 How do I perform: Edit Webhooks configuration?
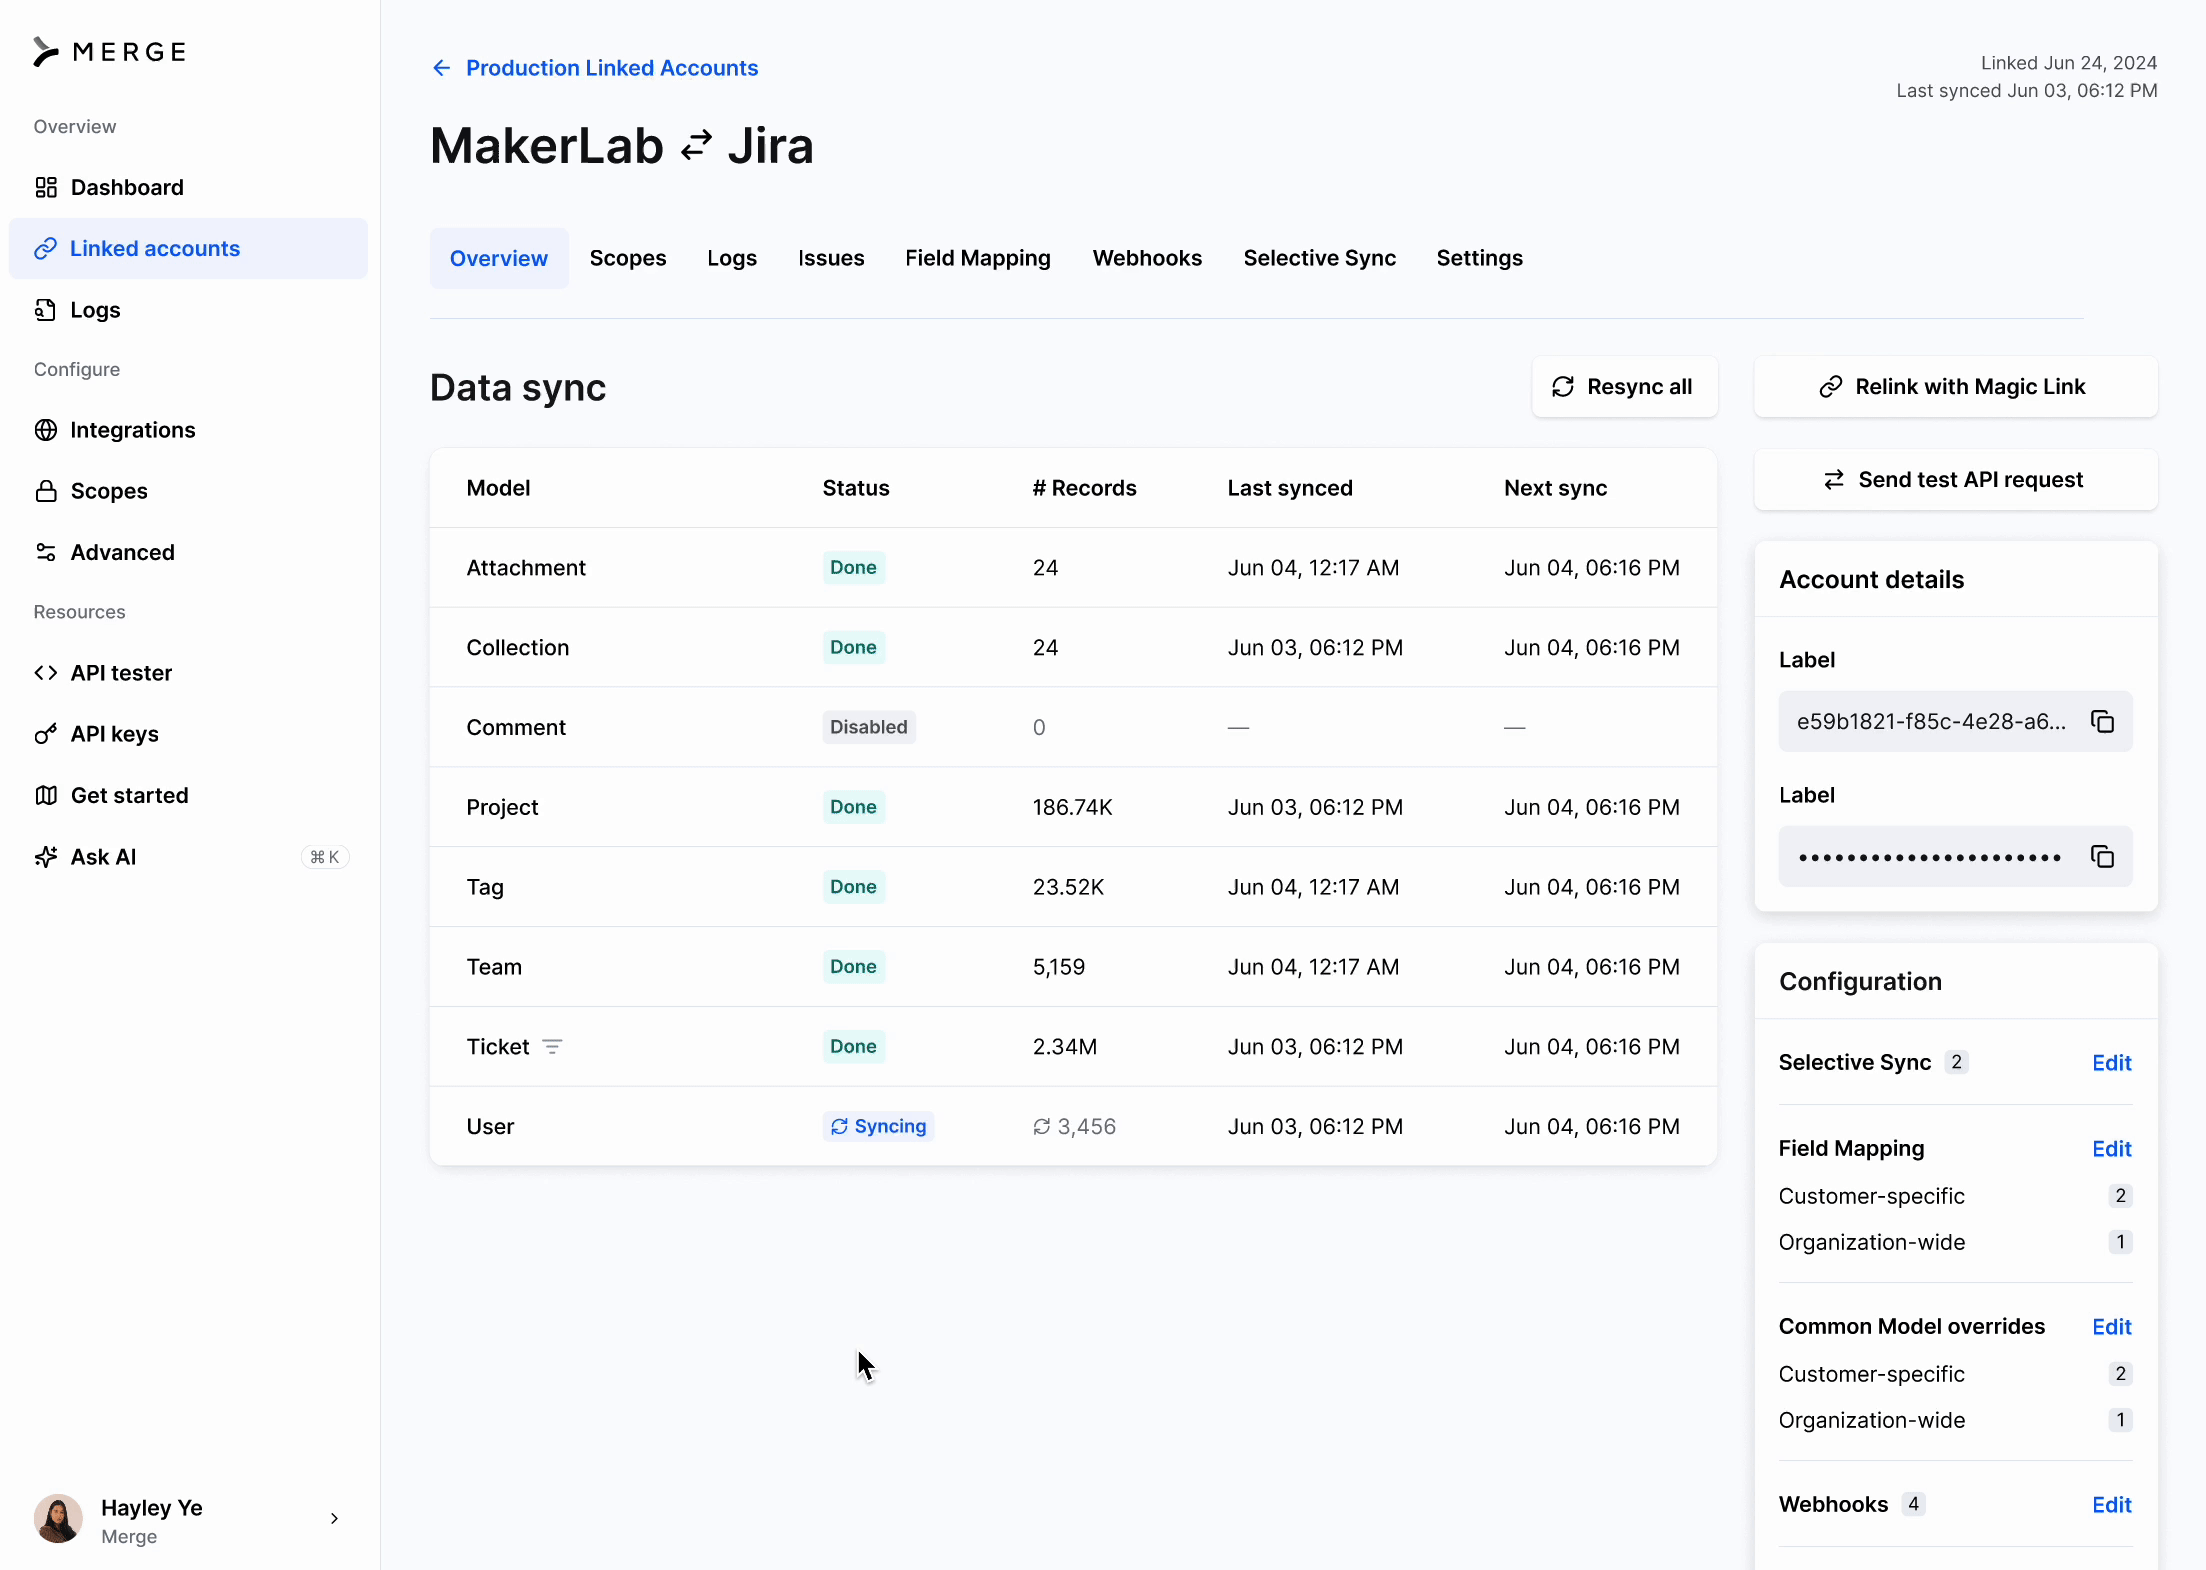point(2112,1505)
